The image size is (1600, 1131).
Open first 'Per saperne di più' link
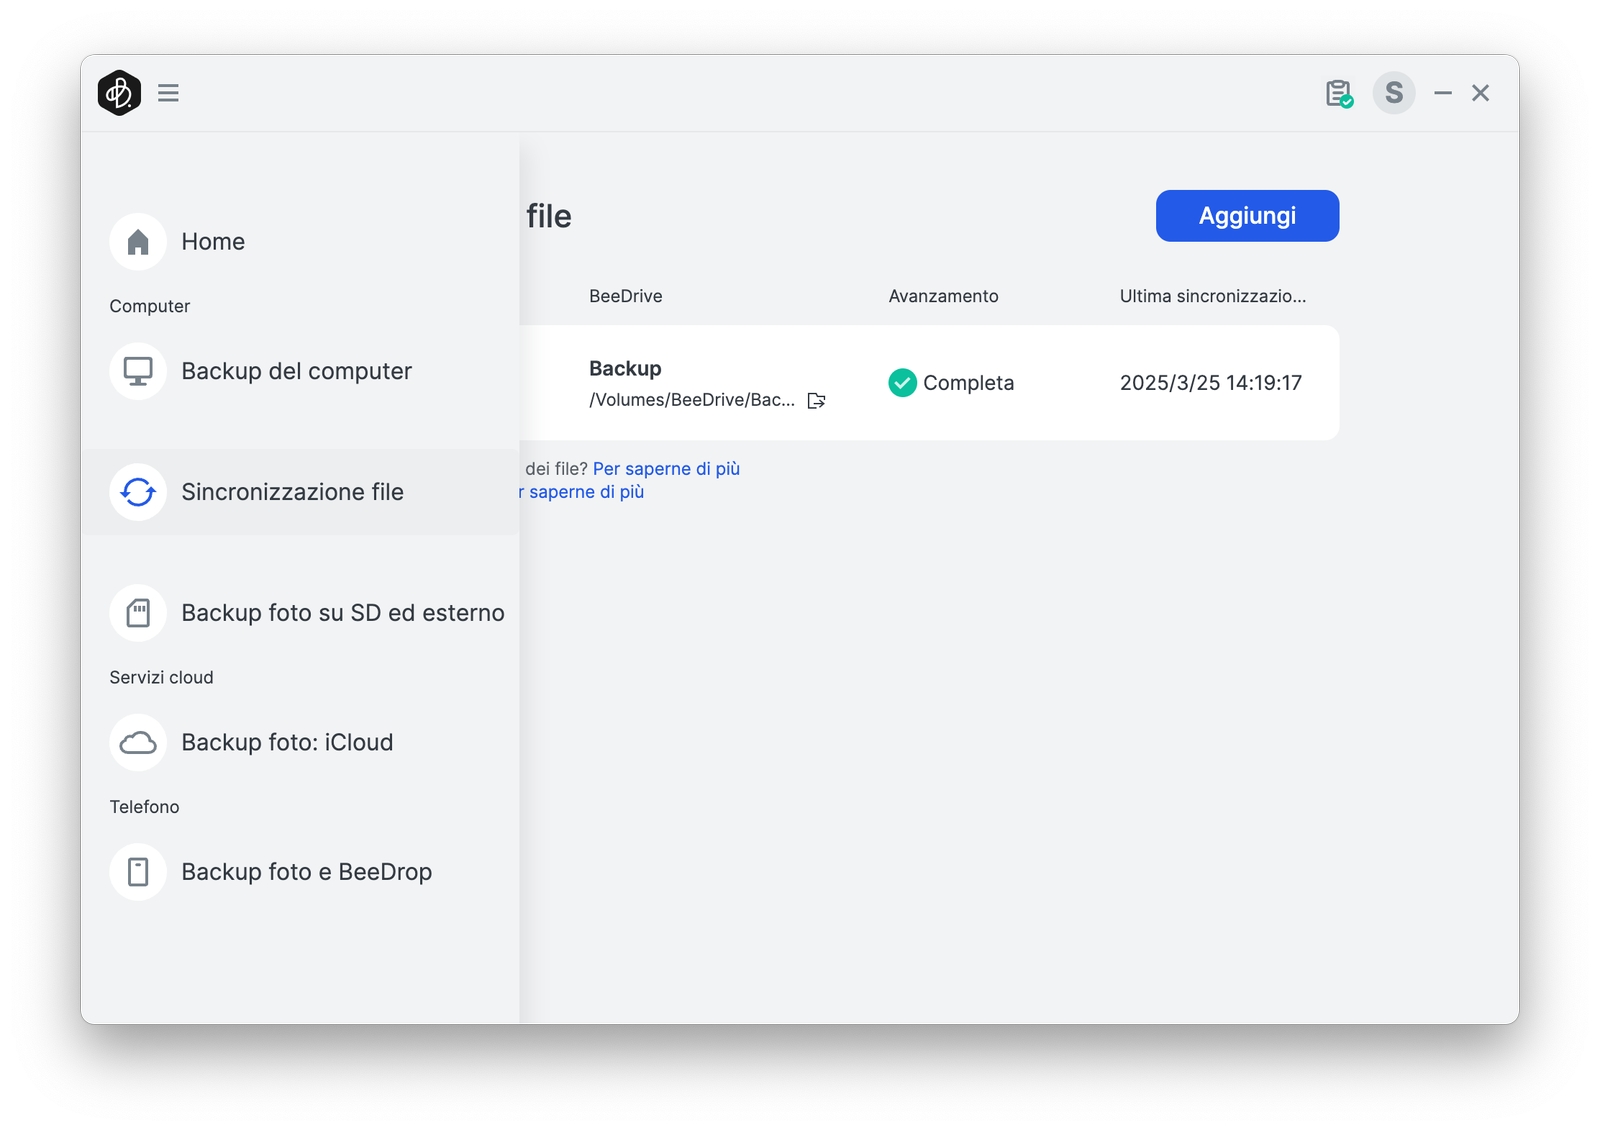point(666,469)
